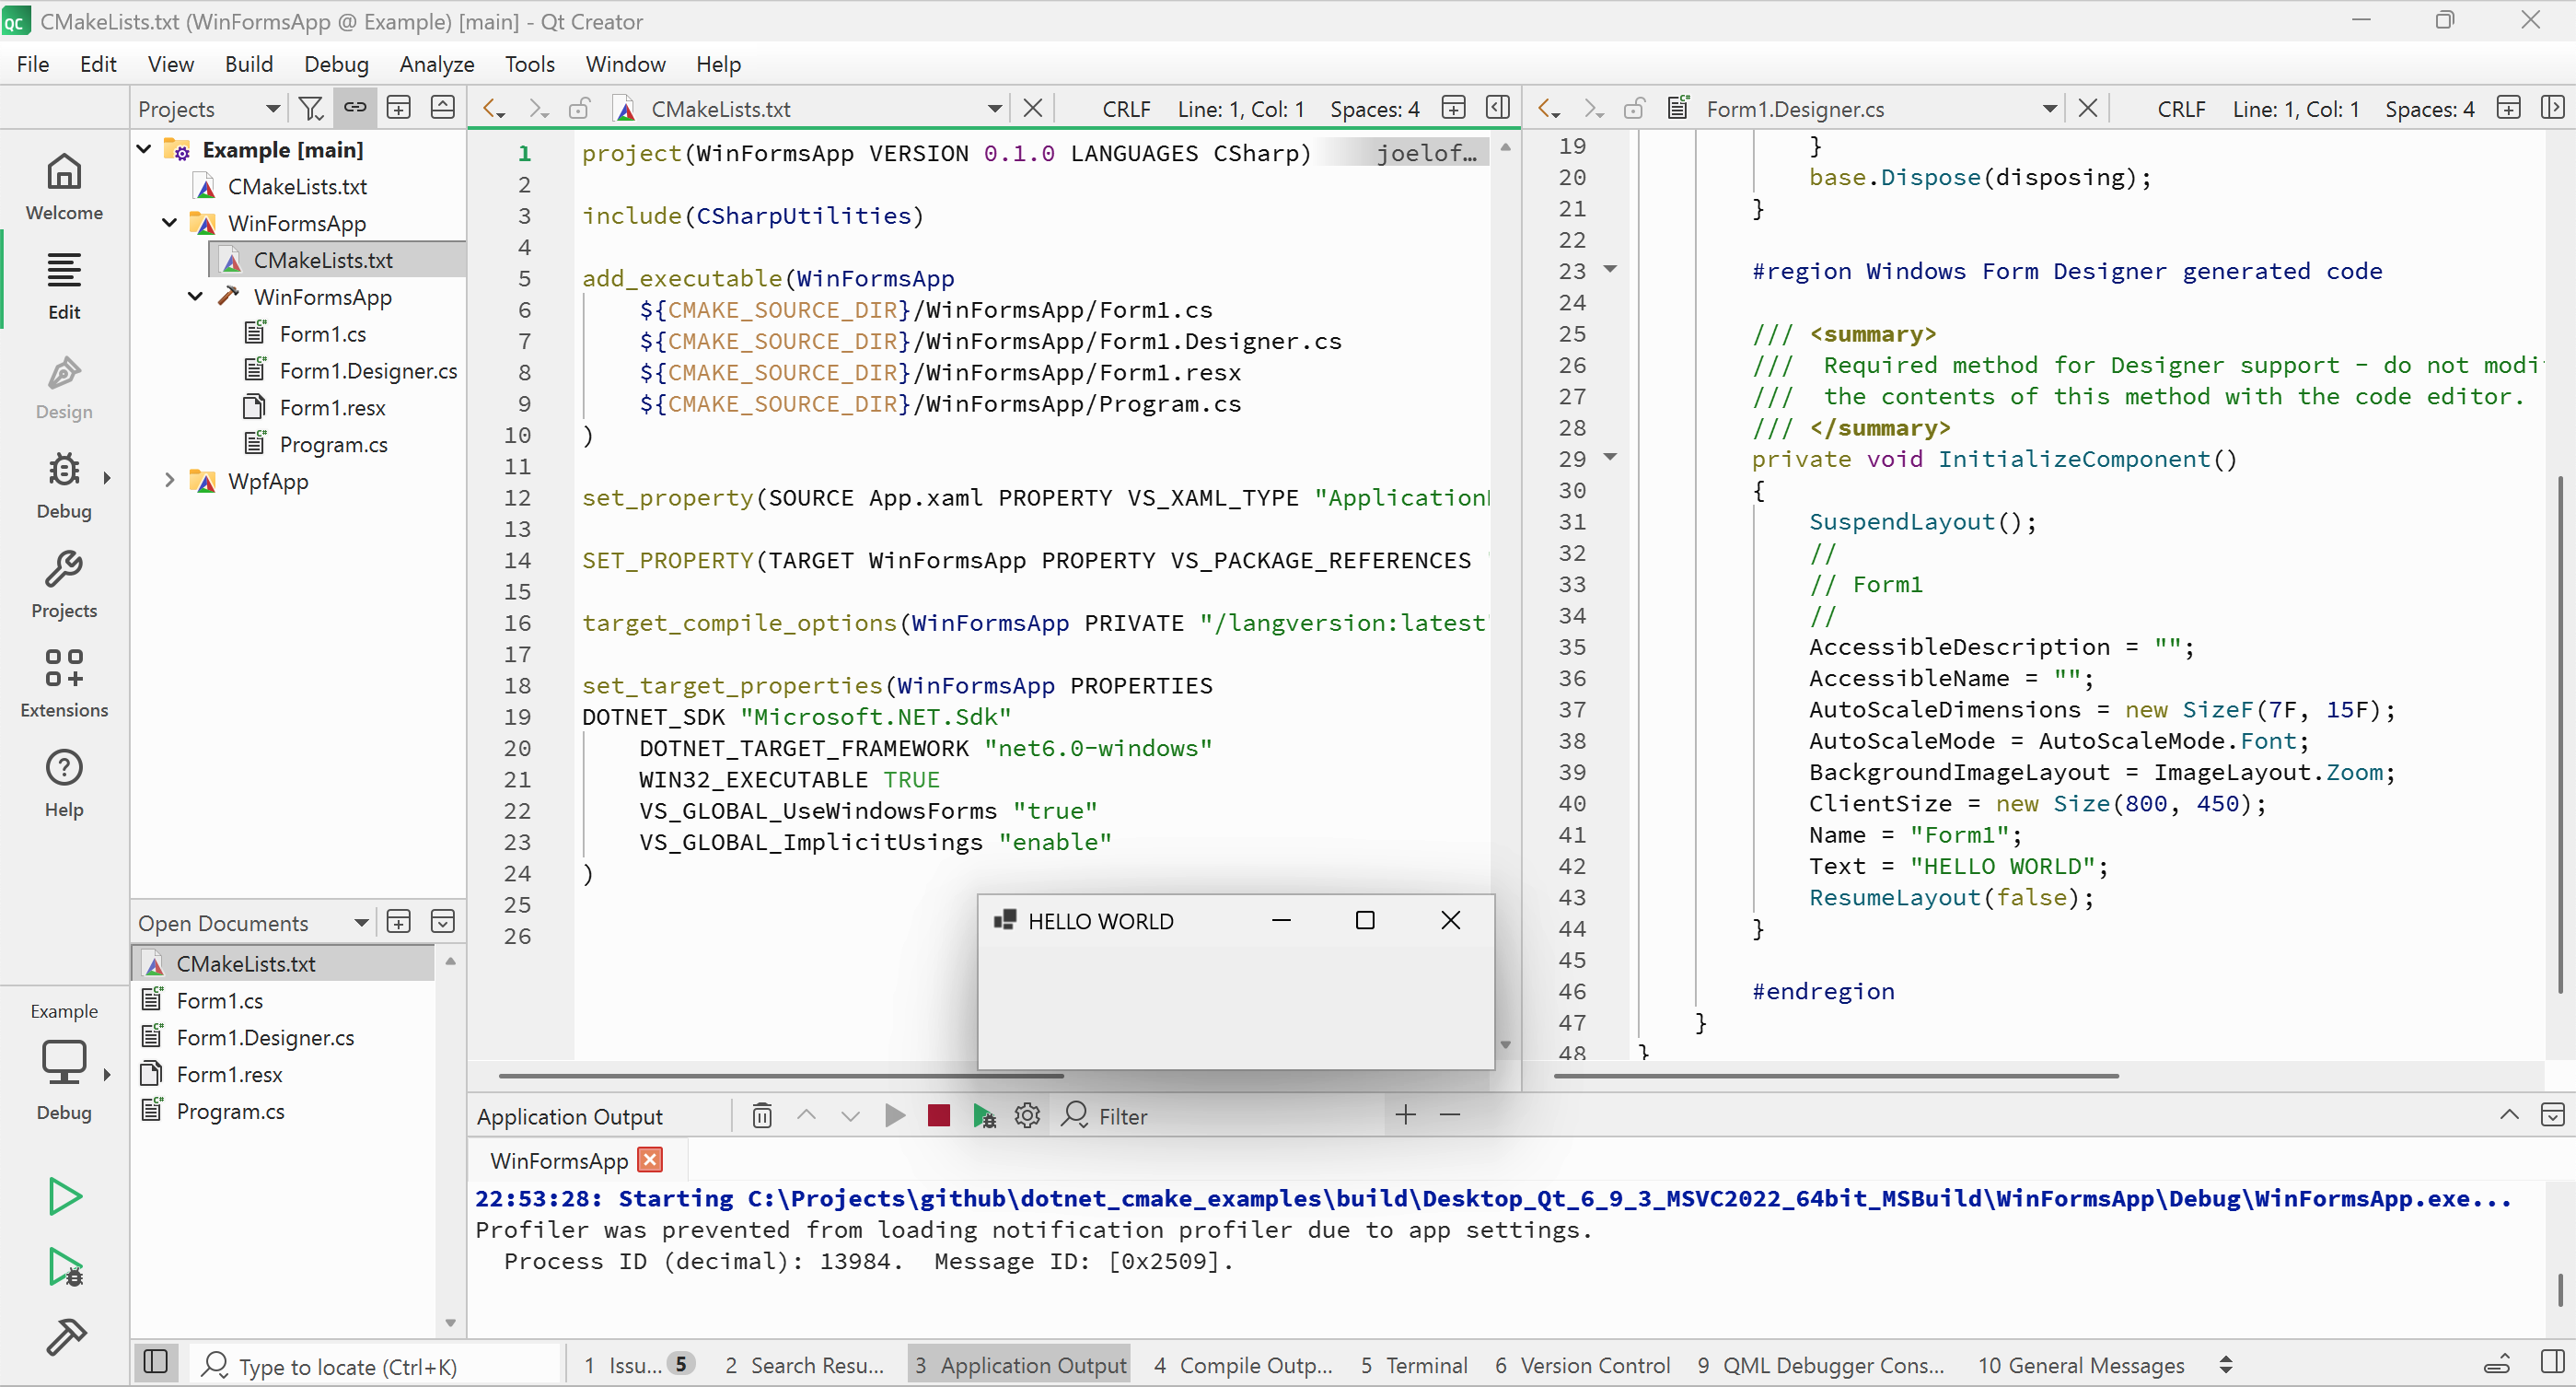The image size is (2576, 1387).
Task: Click the green Run button
Action: point(65,1196)
